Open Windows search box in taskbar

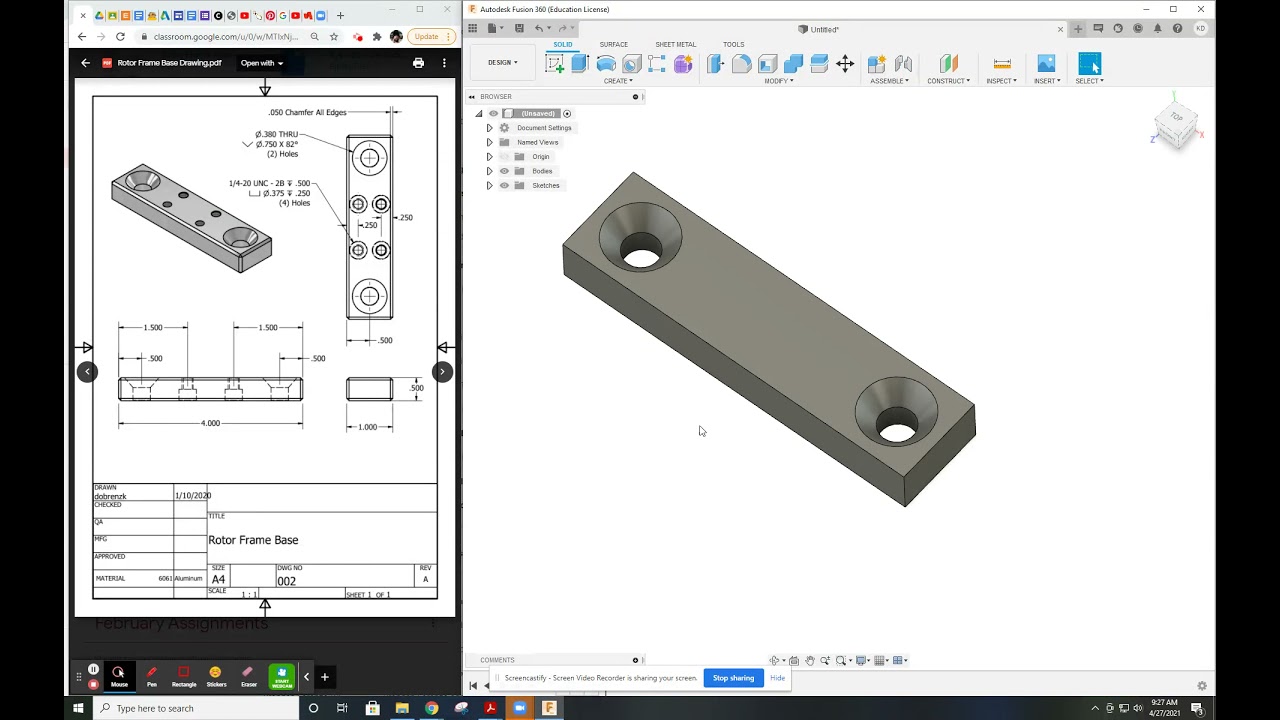(197, 708)
